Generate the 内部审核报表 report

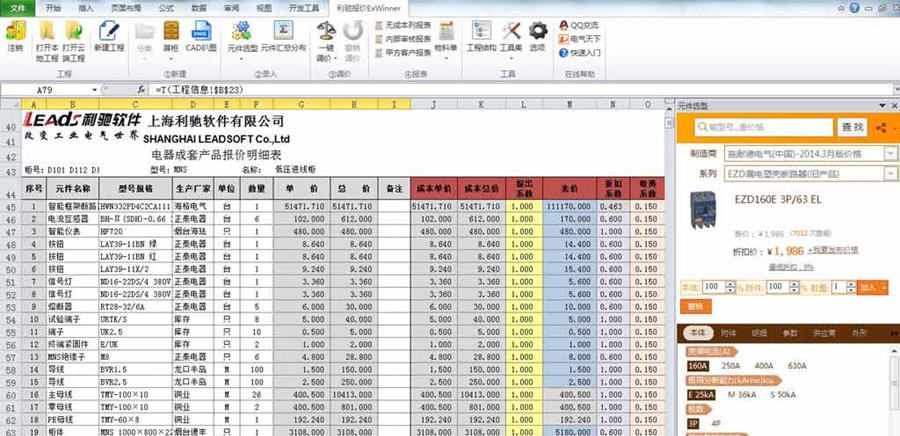[x=404, y=39]
